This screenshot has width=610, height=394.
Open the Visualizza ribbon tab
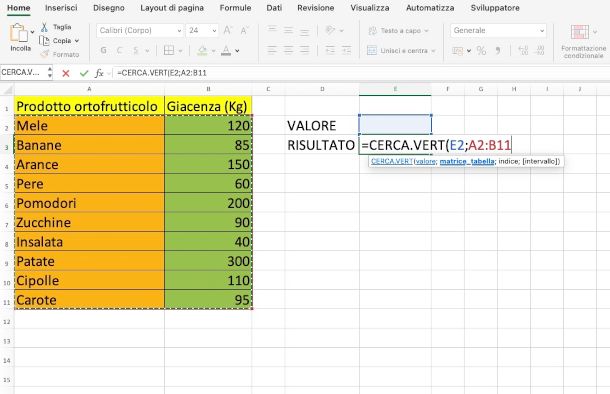click(370, 8)
